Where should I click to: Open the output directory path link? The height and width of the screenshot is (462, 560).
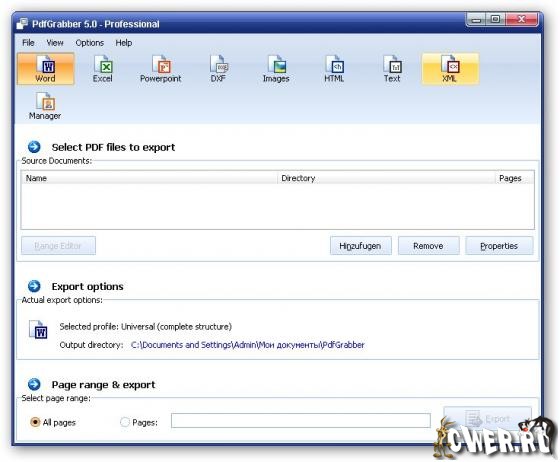click(248, 345)
